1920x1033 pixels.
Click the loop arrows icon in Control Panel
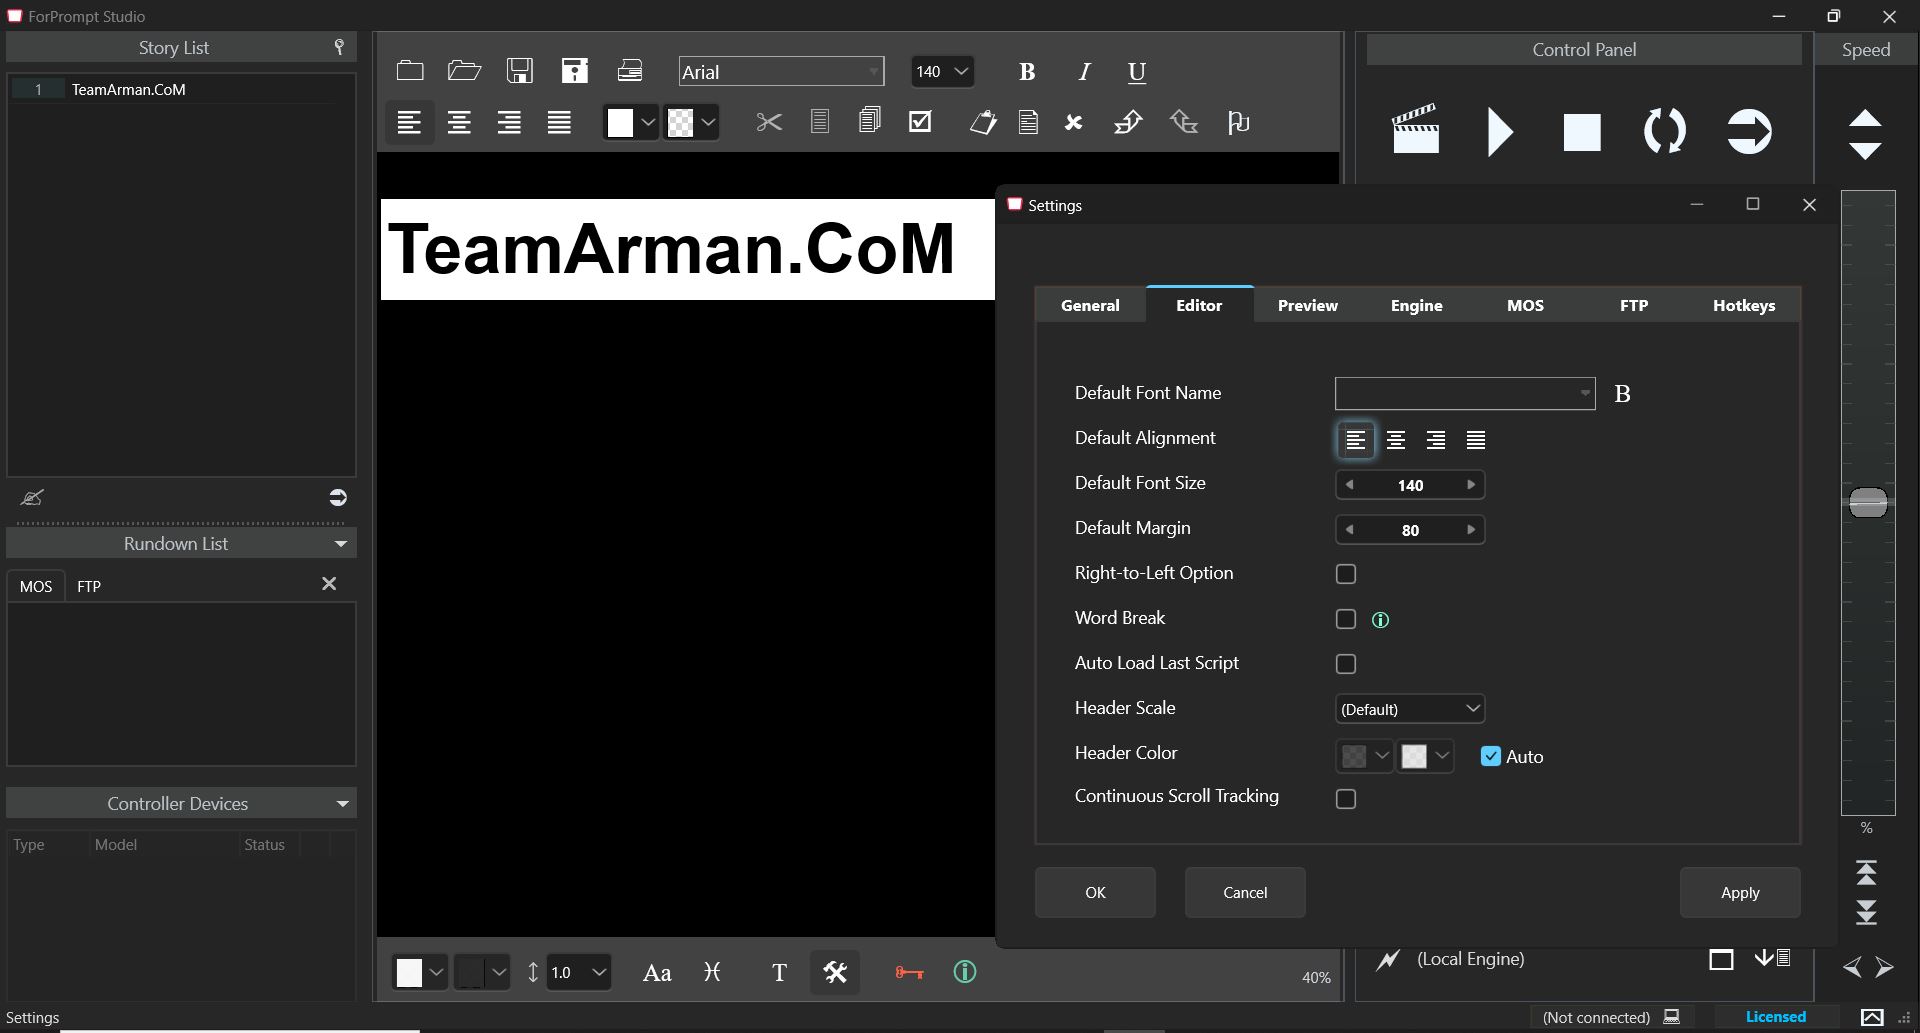[1665, 131]
